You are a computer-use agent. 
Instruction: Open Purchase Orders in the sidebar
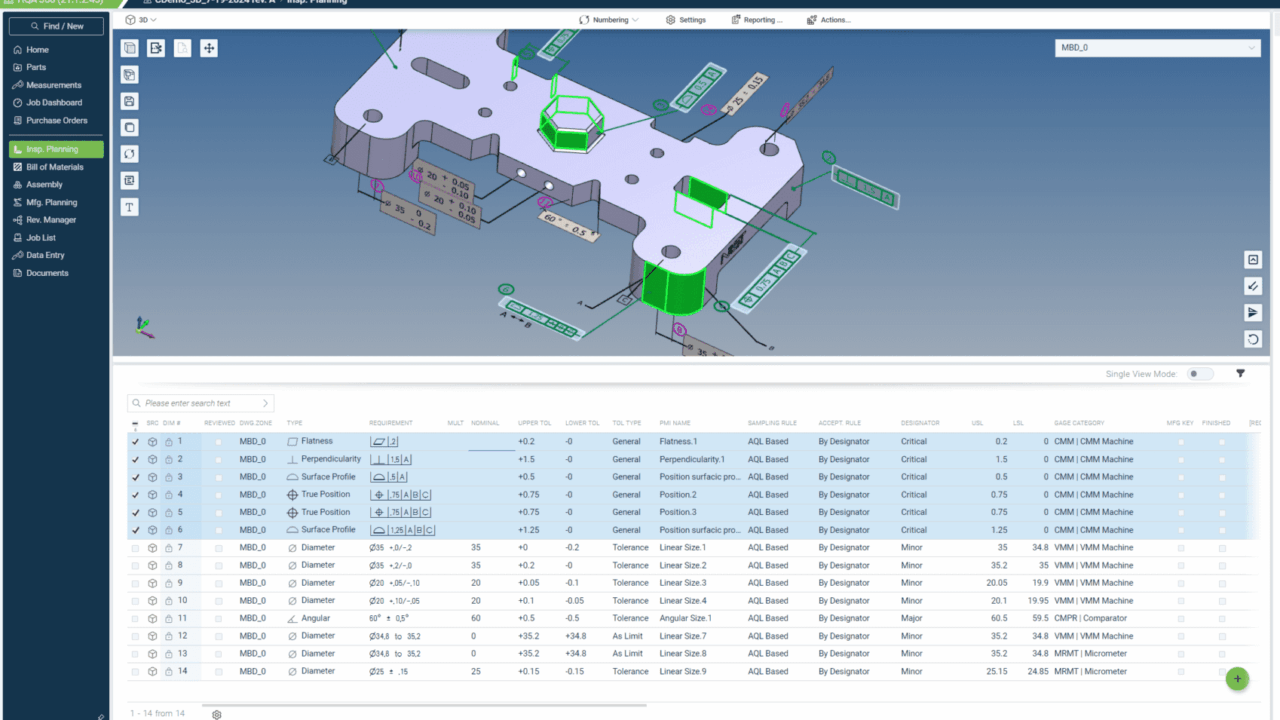click(57, 121)
